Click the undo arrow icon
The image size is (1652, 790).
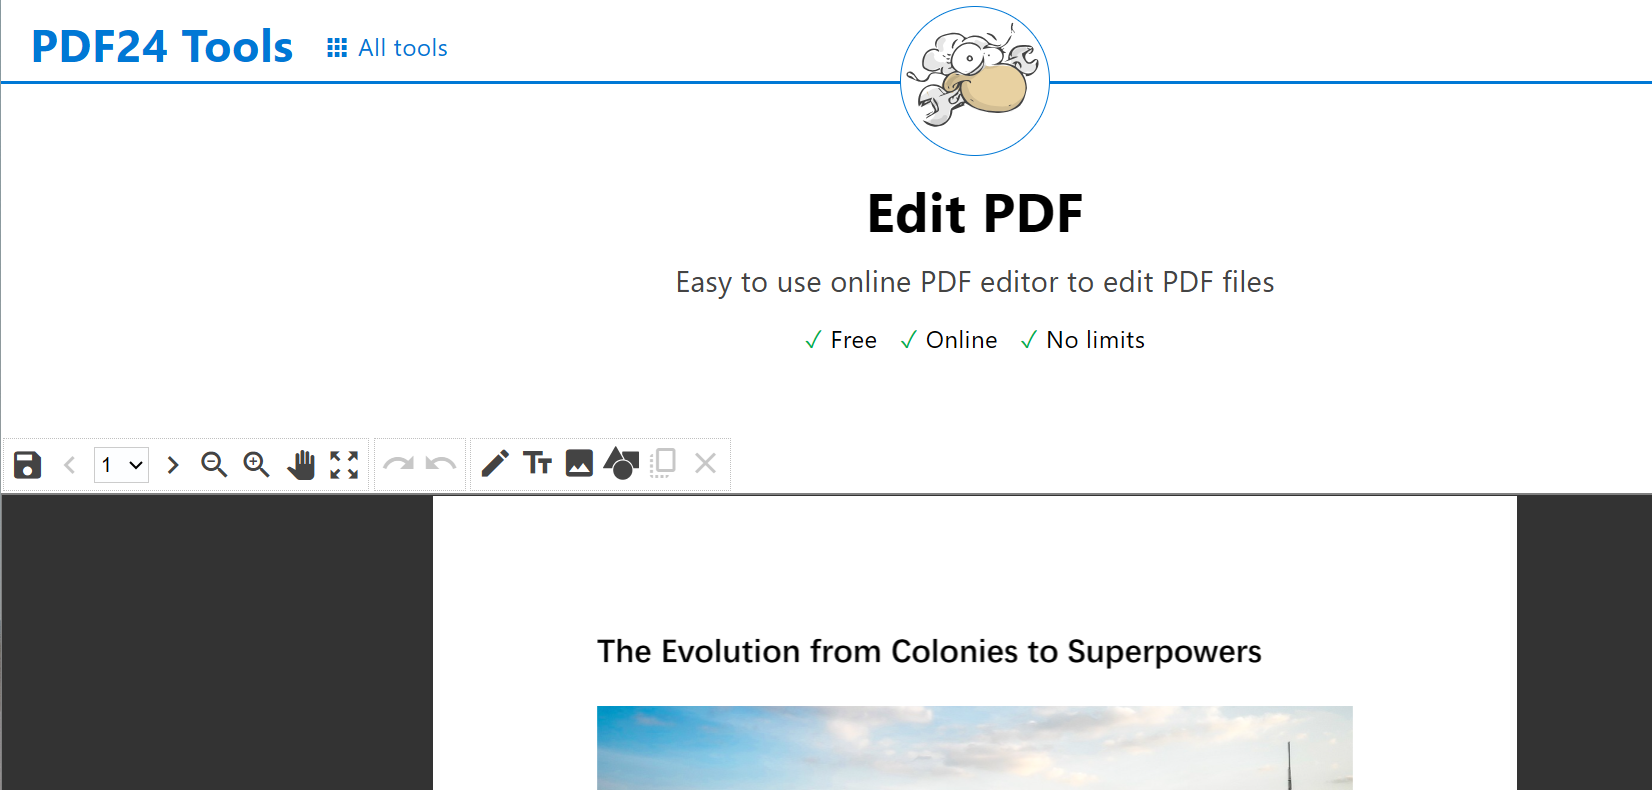441,464
